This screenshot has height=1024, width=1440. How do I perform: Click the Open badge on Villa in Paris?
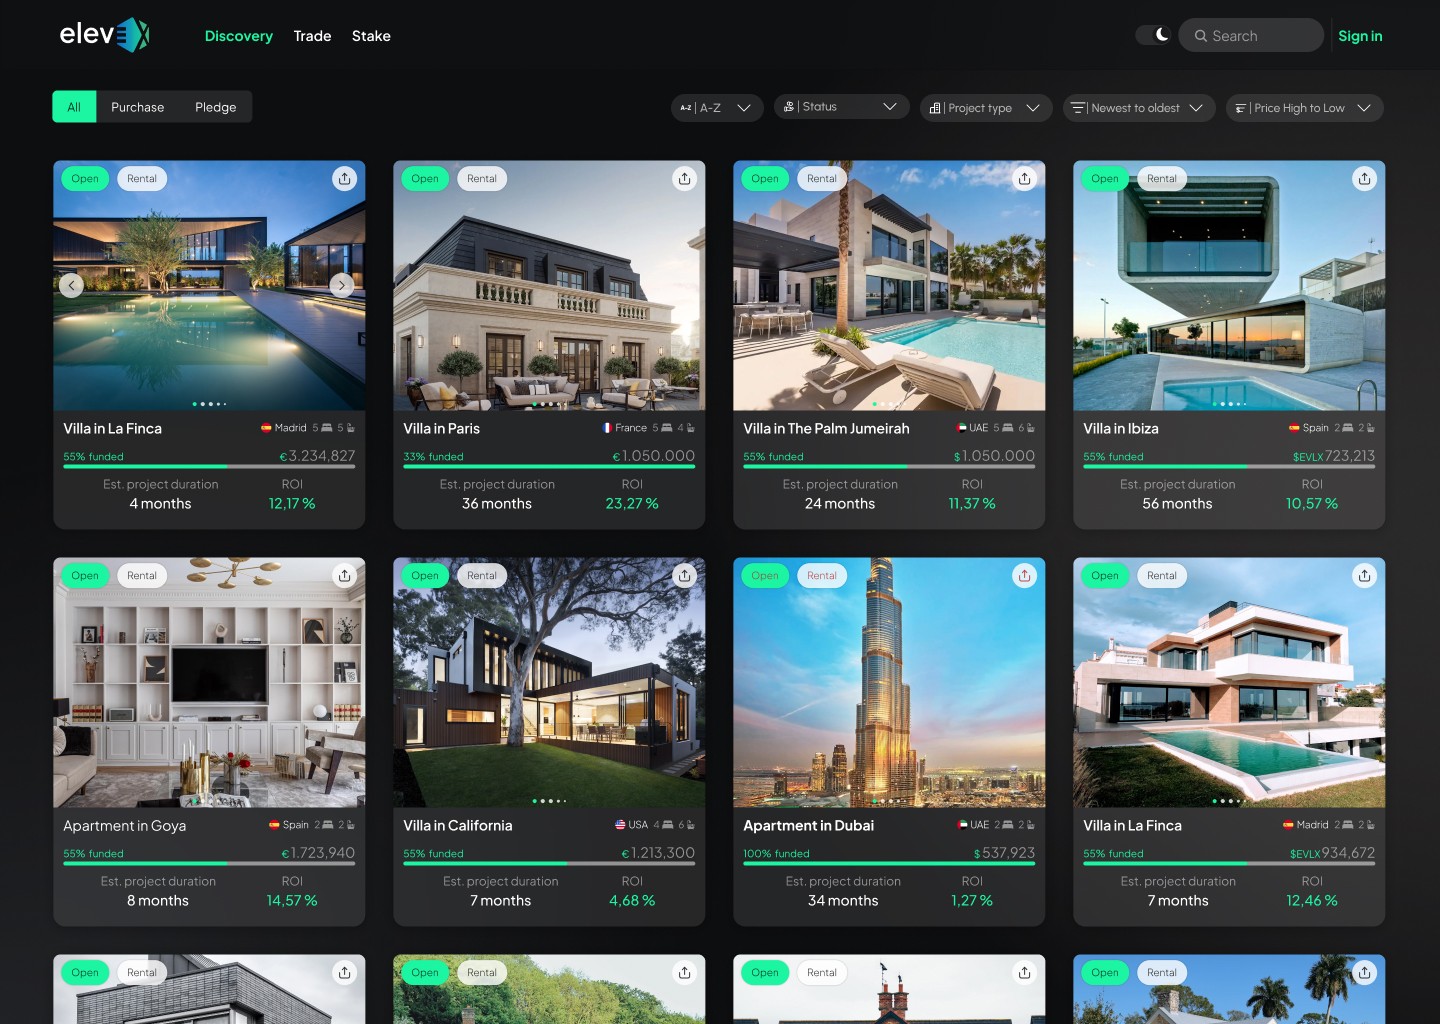[x=425, y=179]
